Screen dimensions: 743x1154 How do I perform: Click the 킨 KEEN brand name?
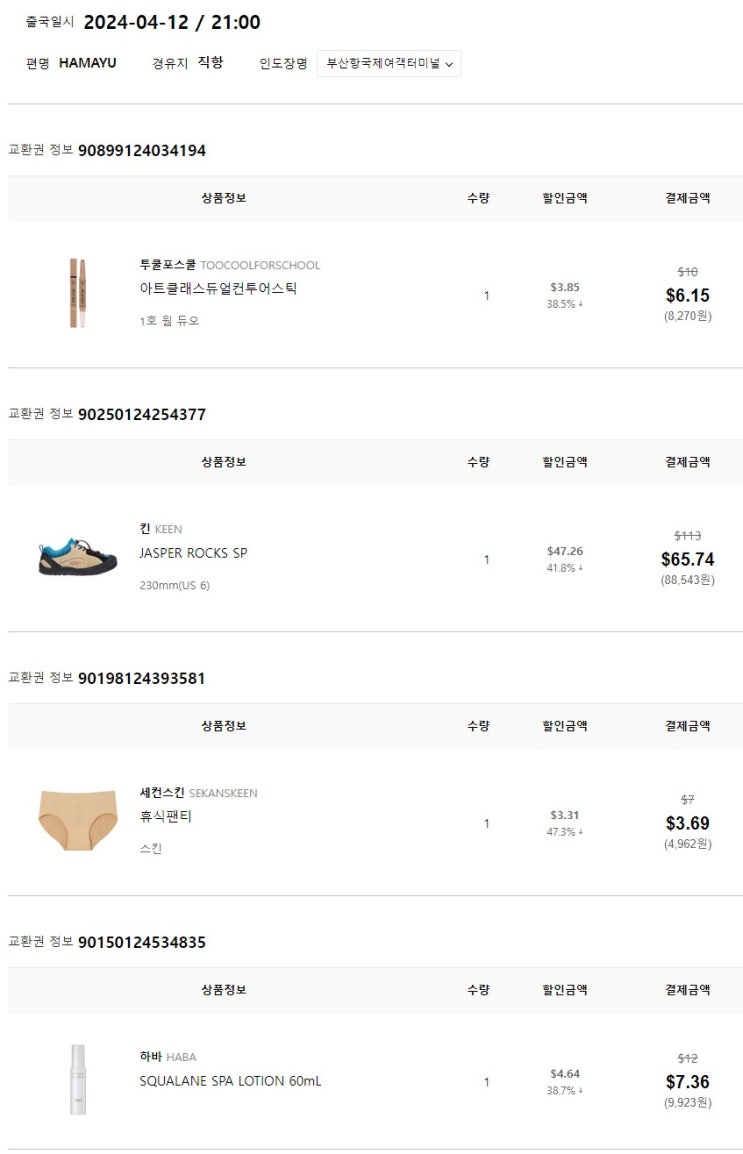click(161, 529)
